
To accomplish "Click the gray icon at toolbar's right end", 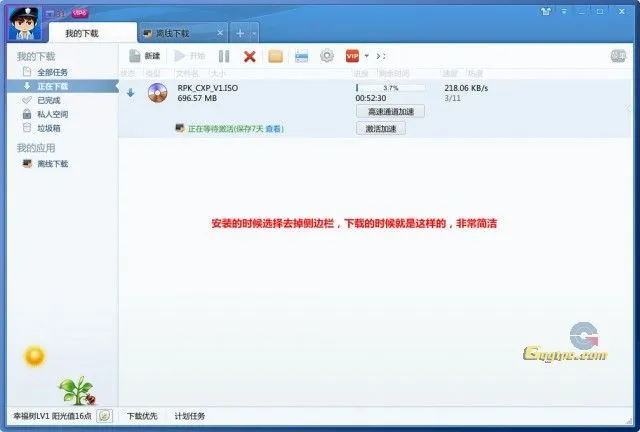I will pyautogui.click(x=618, y=56).
